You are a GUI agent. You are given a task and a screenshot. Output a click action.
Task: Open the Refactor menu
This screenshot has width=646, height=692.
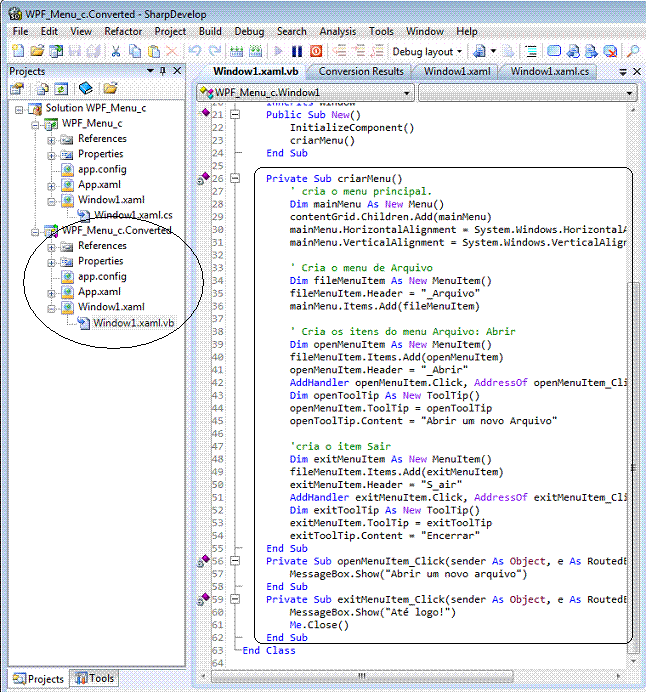123,31
